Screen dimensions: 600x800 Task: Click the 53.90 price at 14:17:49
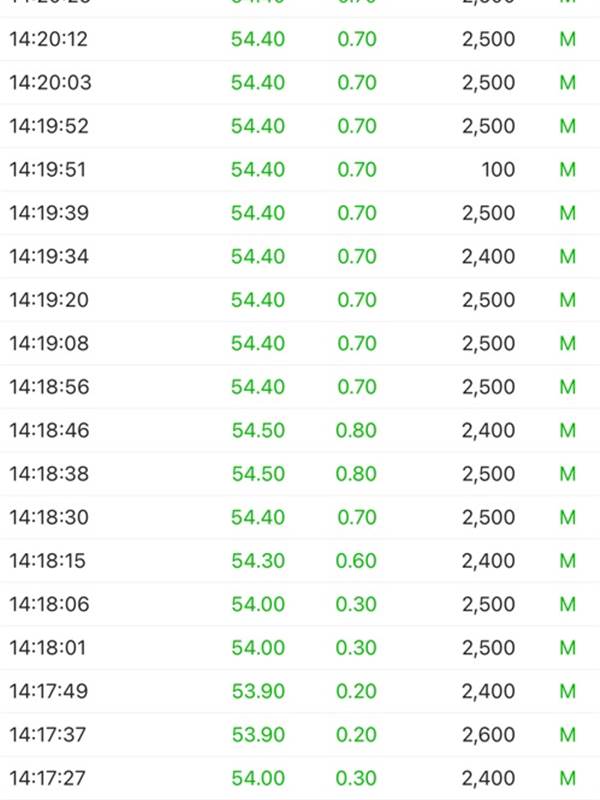[258, 691]
